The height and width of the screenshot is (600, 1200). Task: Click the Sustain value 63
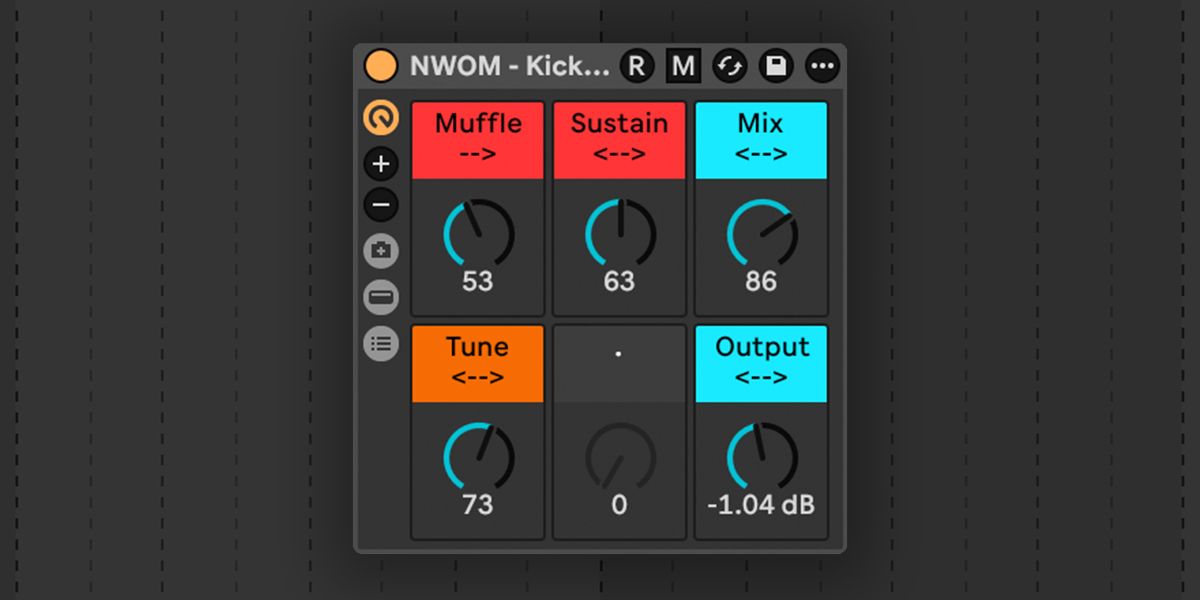click(x=619, y=282)
